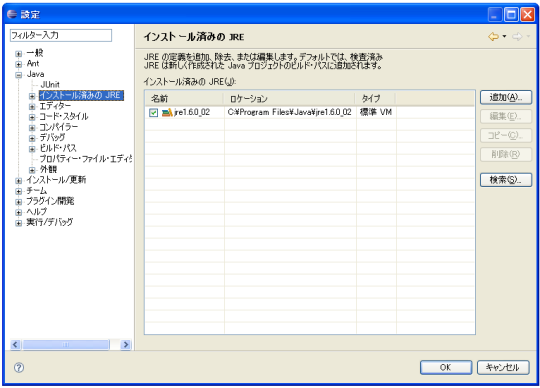540x388 pixels.
Task: Expand the 外観 tree node
Action: click(x=32, y=170)
